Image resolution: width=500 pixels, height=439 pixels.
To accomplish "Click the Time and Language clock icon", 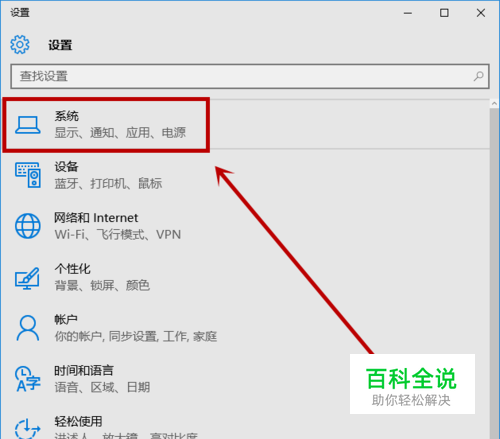I will [x=28, y=379].
